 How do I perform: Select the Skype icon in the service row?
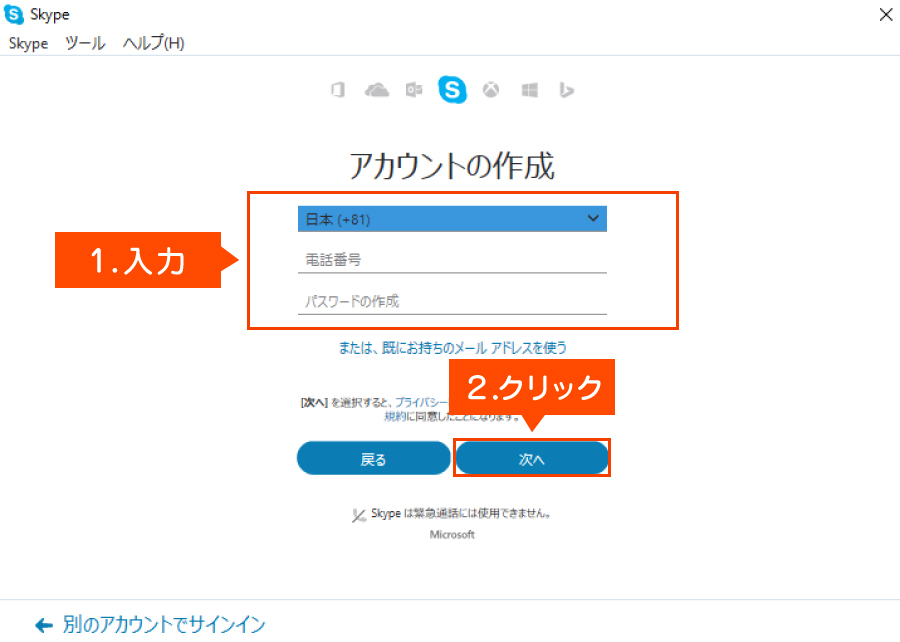tap(452, 90)
